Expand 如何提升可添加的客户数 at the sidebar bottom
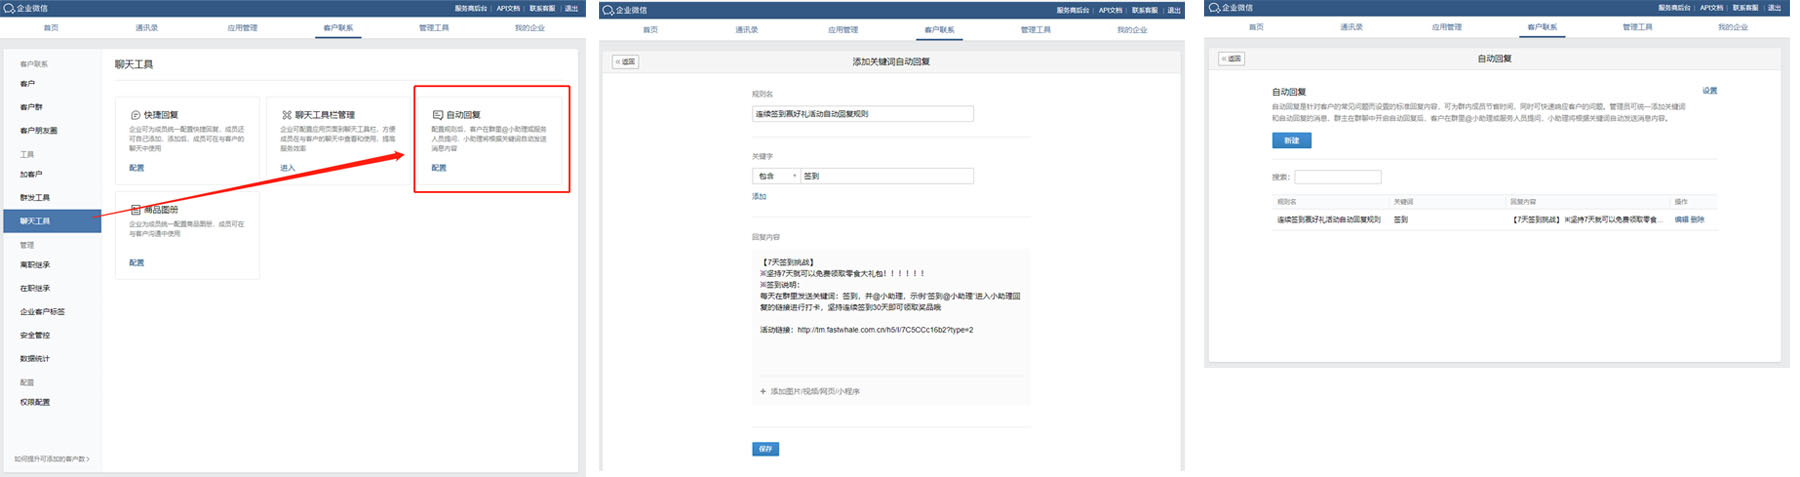The width and height of the screenshot is (1800, 477). point(52,459)
